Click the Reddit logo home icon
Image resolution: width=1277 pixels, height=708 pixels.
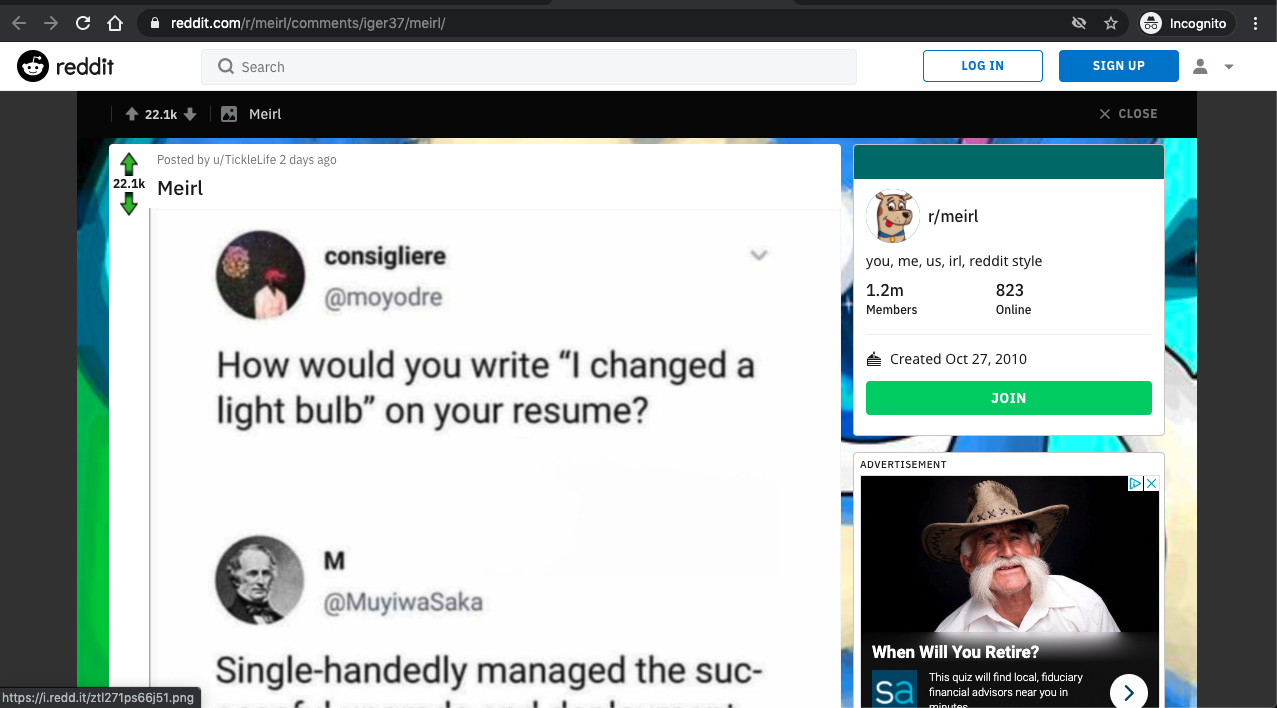coord(65,66)
